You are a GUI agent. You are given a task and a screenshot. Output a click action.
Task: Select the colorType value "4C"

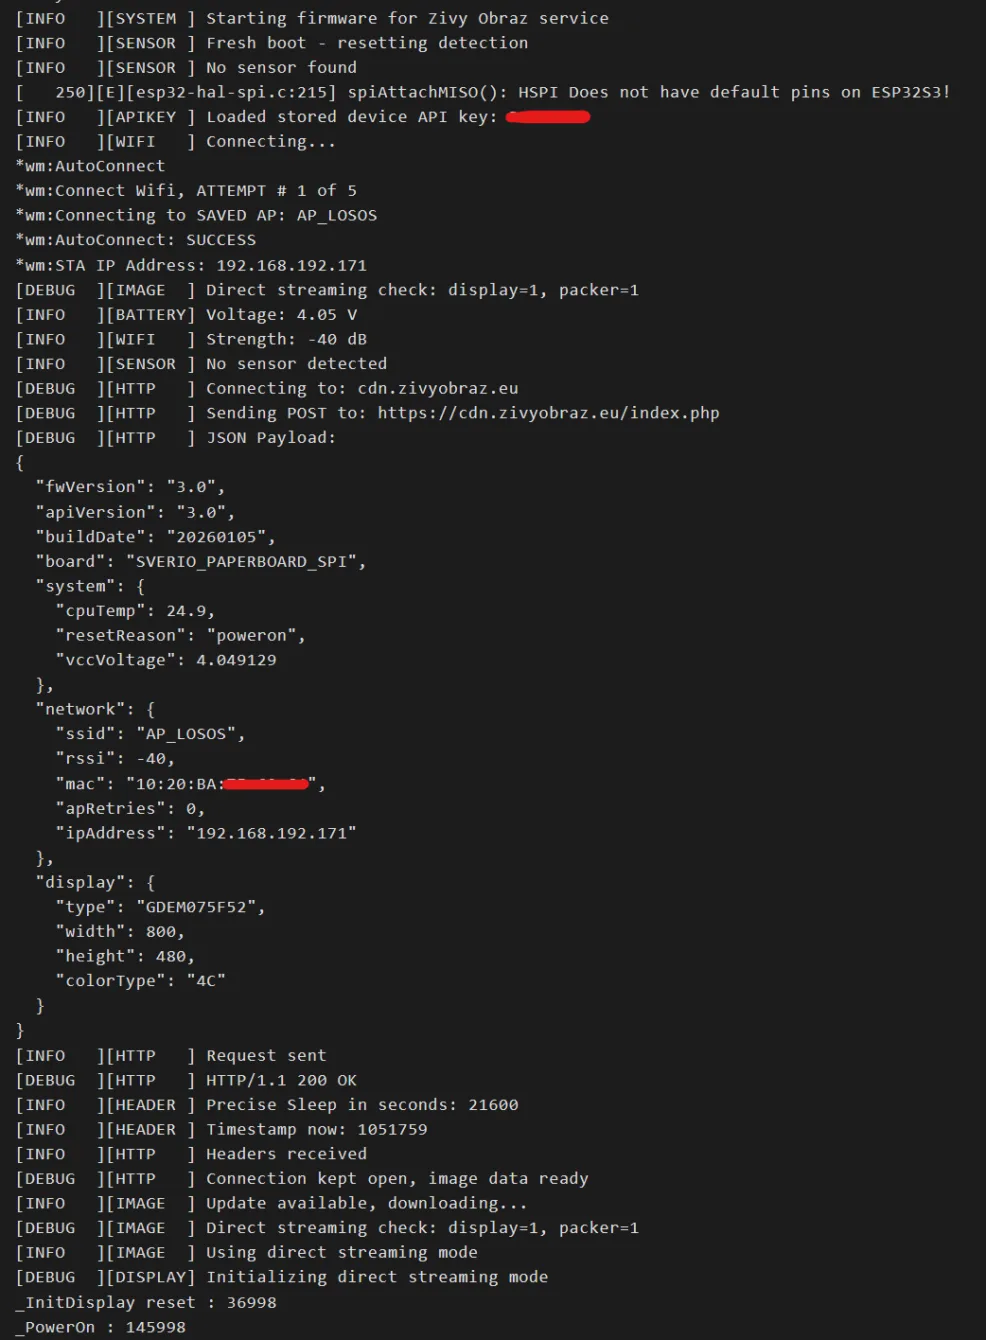coord(206,981)
